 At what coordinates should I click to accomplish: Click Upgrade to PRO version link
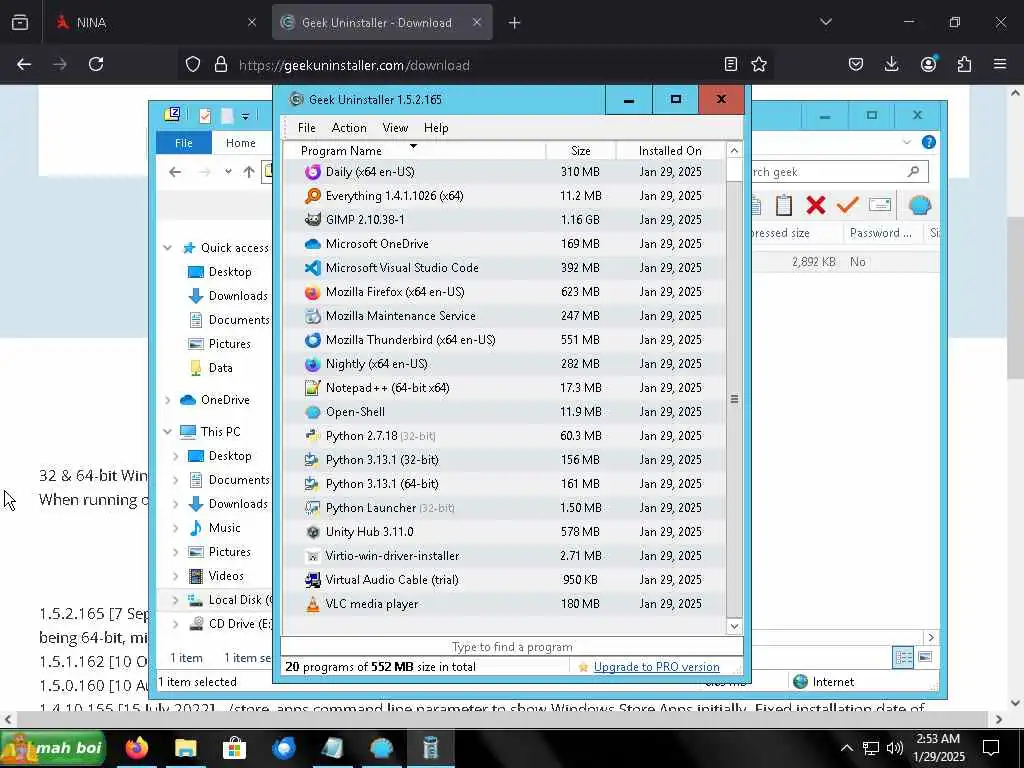click(656, 667)
